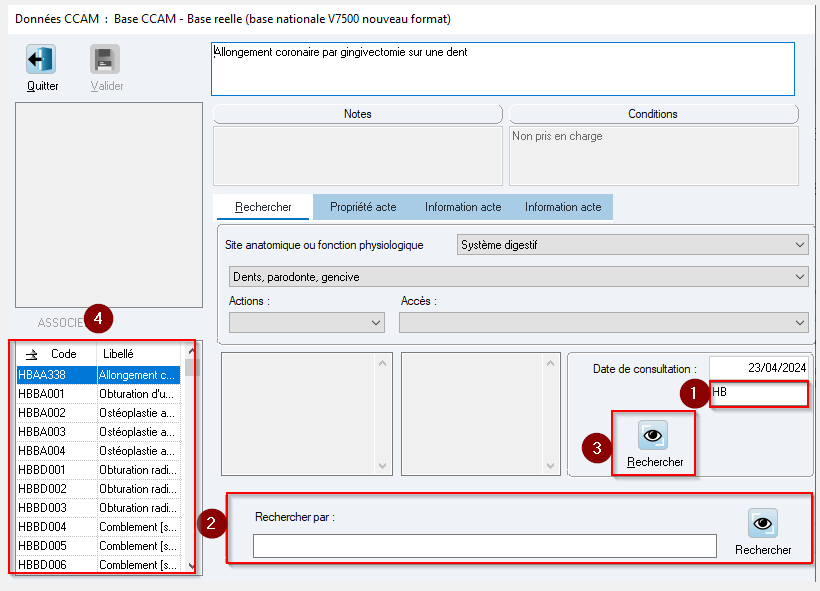Click the code list scrollbar up arrow
The width and height of the screenshot is (820, 591).
click(191, 350)
